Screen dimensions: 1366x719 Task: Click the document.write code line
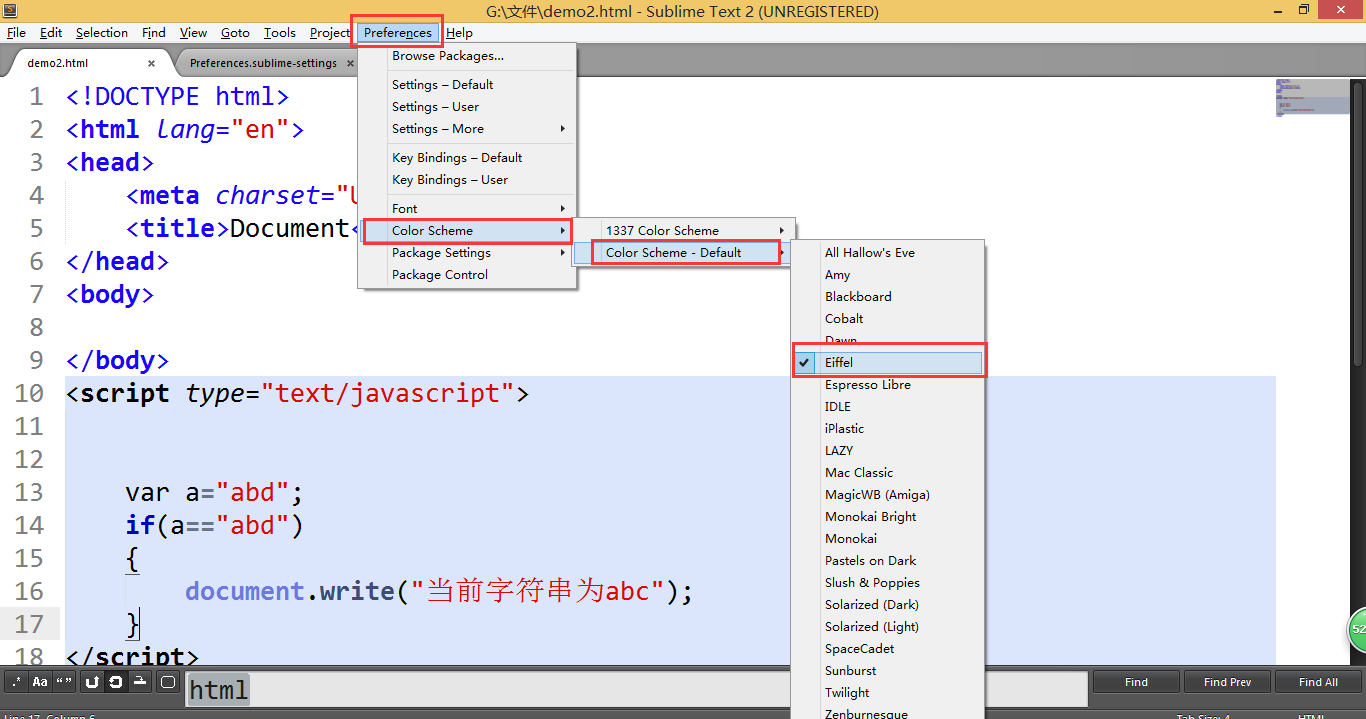pos(439,591)
